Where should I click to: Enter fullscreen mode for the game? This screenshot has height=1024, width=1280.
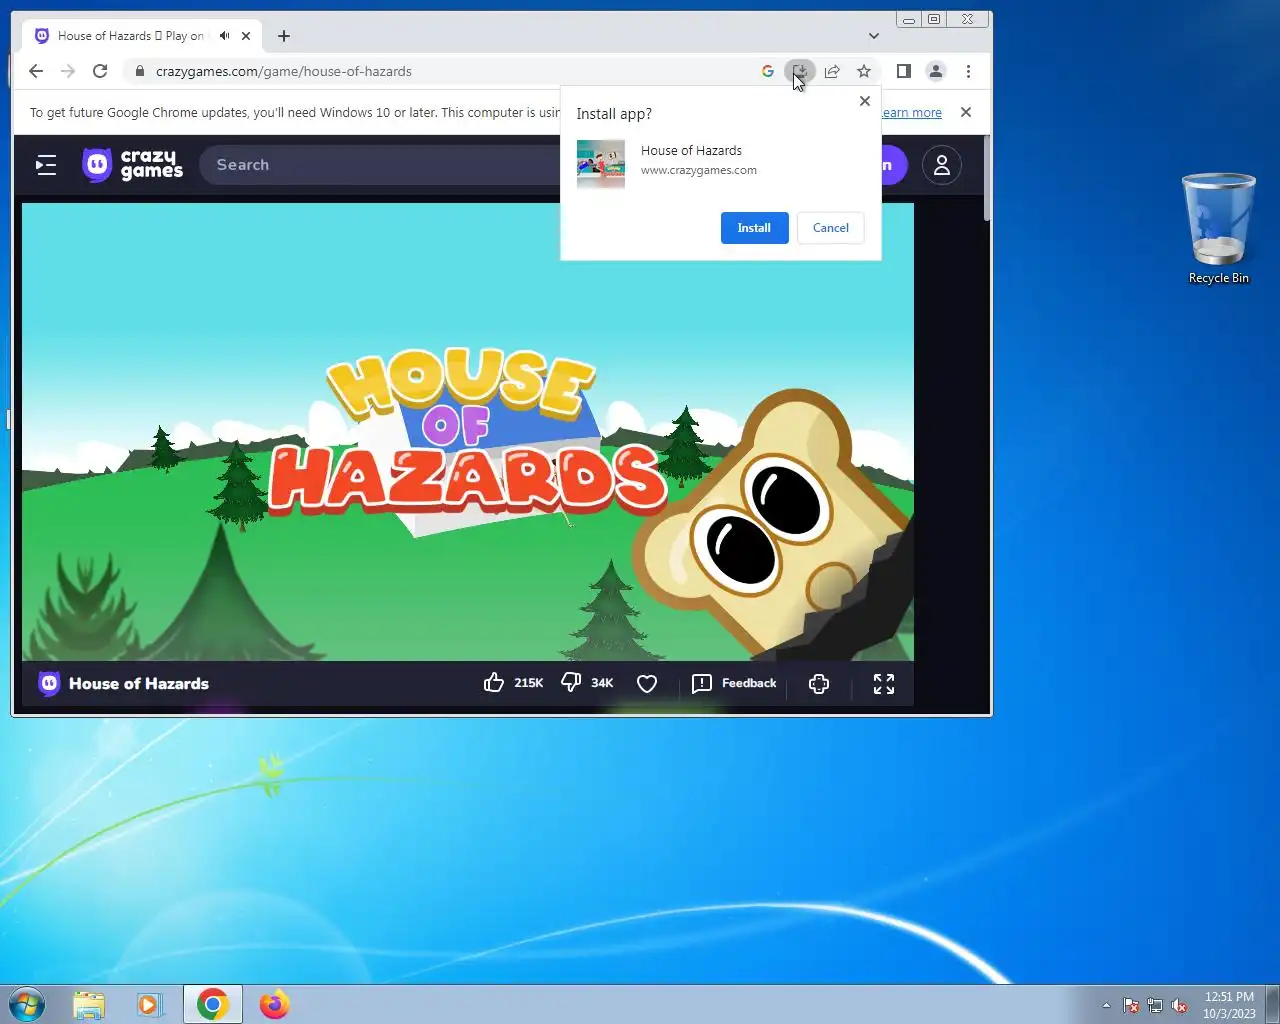[884, 684]
